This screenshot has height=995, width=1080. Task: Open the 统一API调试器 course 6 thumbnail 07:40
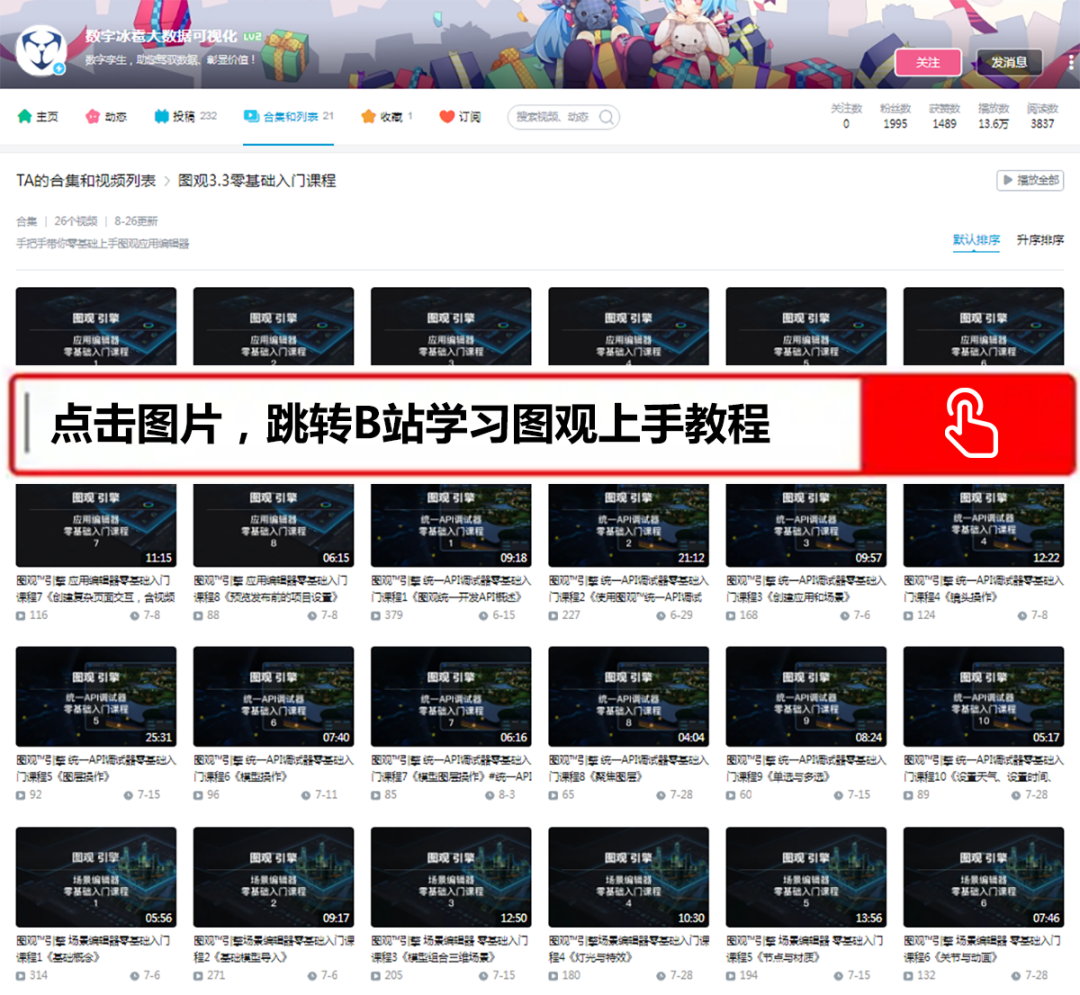coord(273,697)
